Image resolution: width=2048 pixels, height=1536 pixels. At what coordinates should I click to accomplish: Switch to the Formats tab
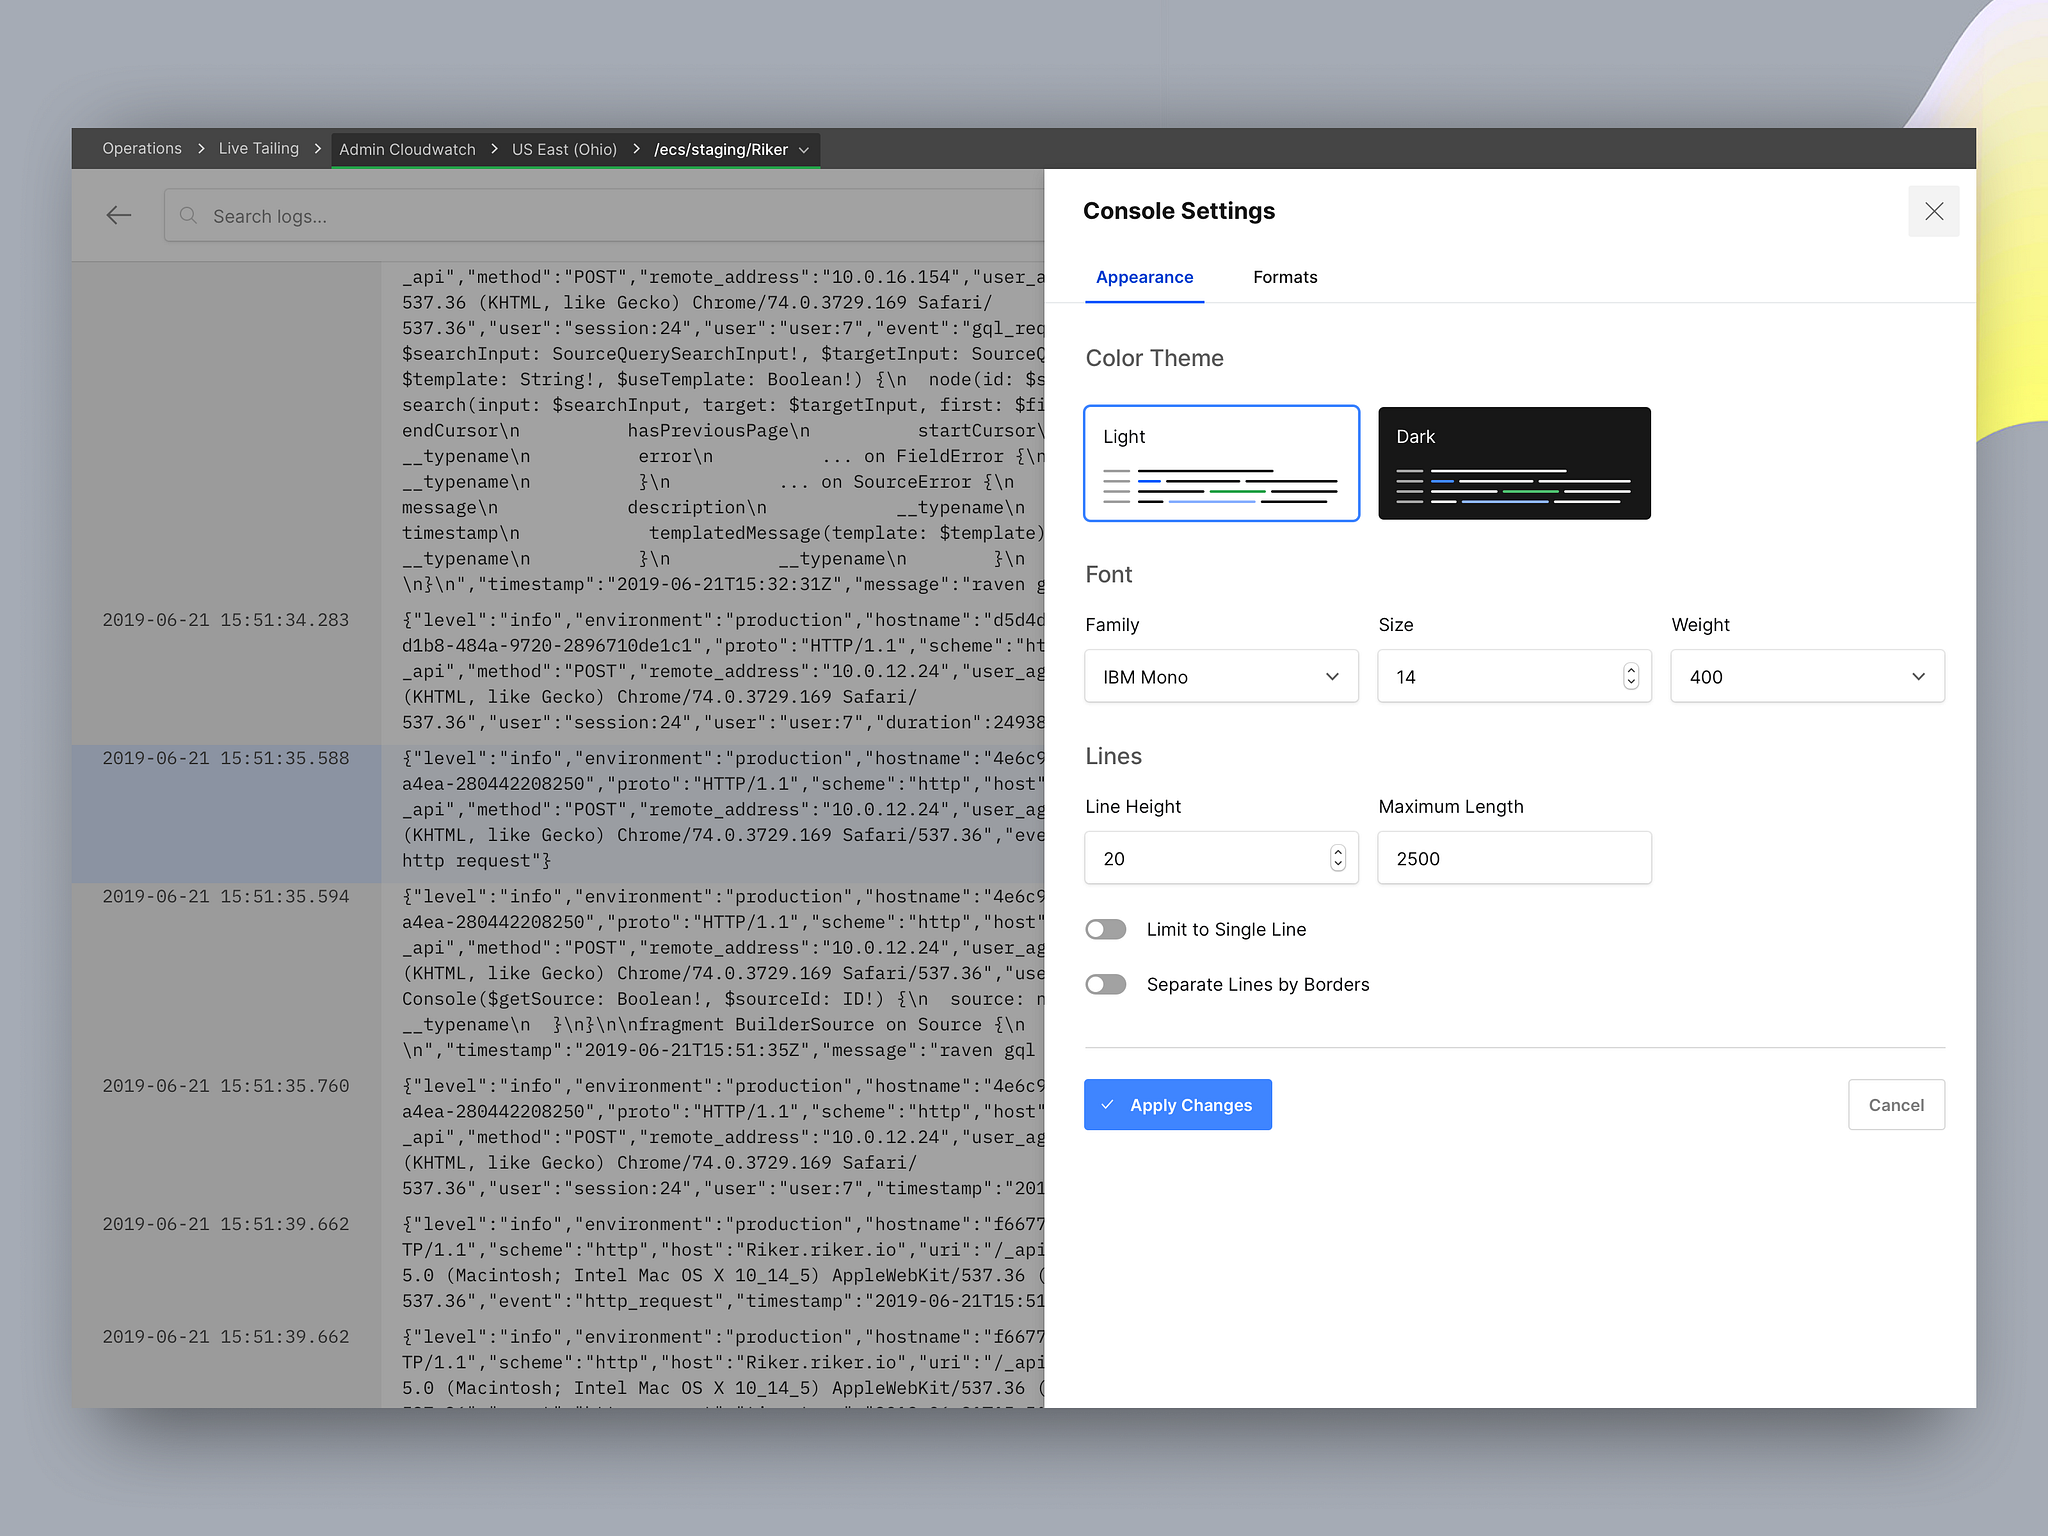click(1284, 277)
